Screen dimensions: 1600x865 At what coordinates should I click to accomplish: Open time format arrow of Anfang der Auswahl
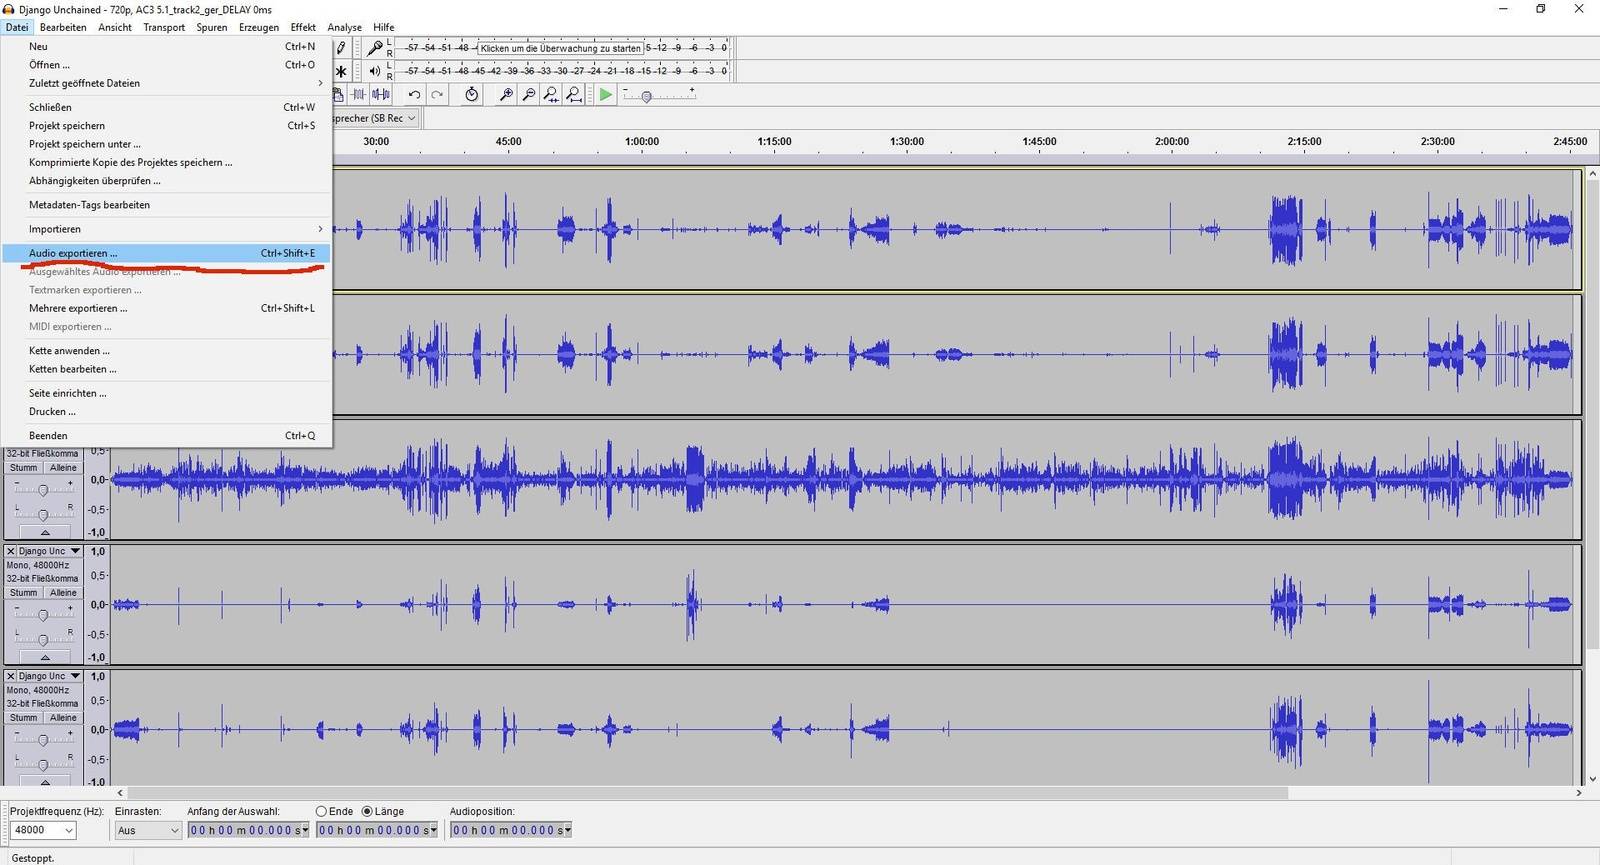(x=305, y=830)
